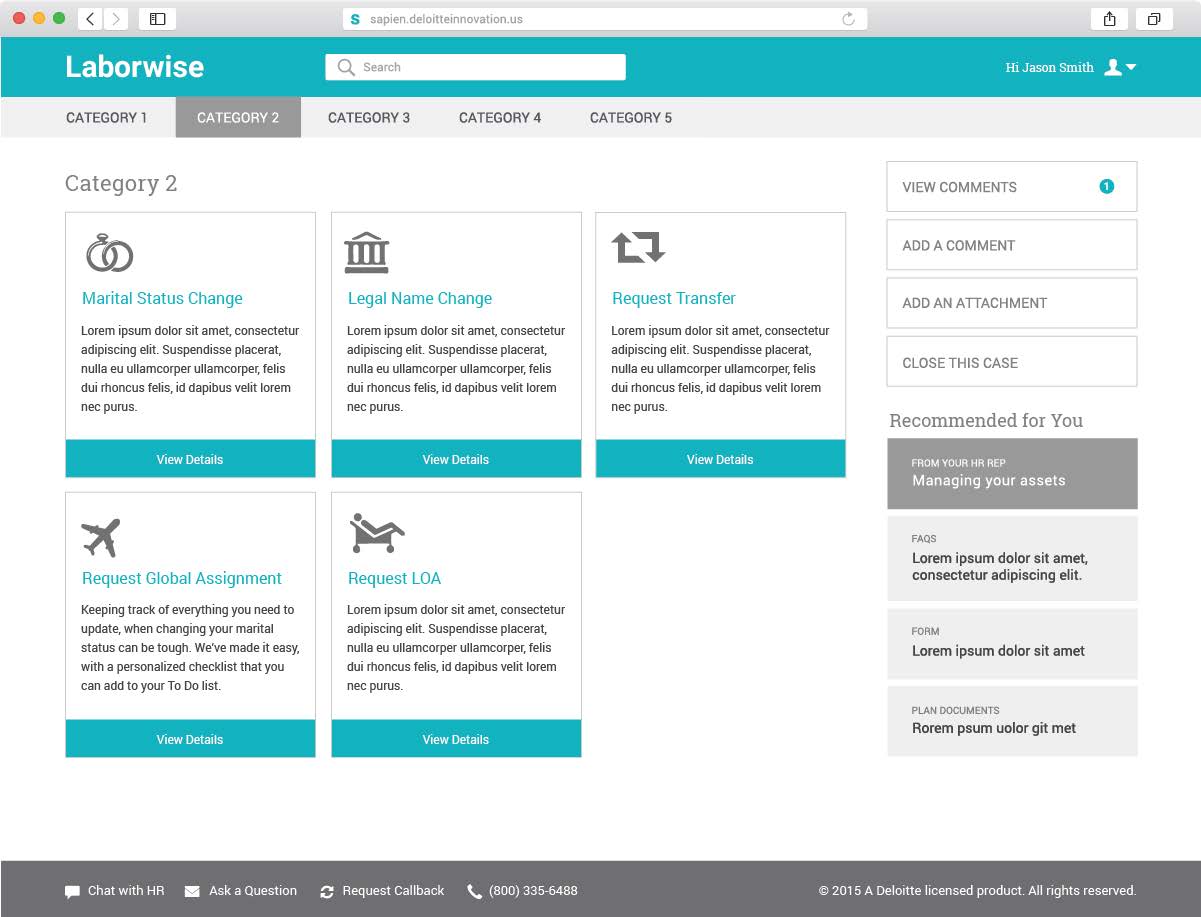
Task: Click the chat bubble icon in footer
Action: pyautogui.click(x=72, y=891)
